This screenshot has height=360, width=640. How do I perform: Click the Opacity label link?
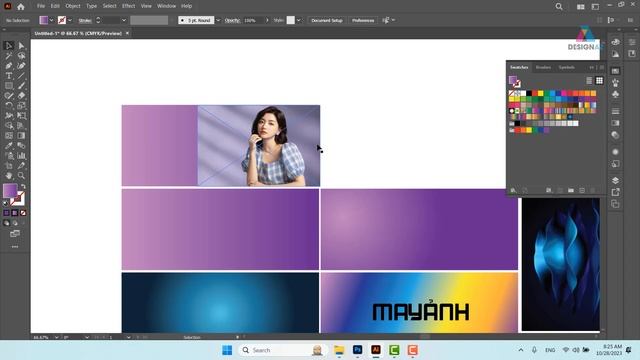point(232,20)
